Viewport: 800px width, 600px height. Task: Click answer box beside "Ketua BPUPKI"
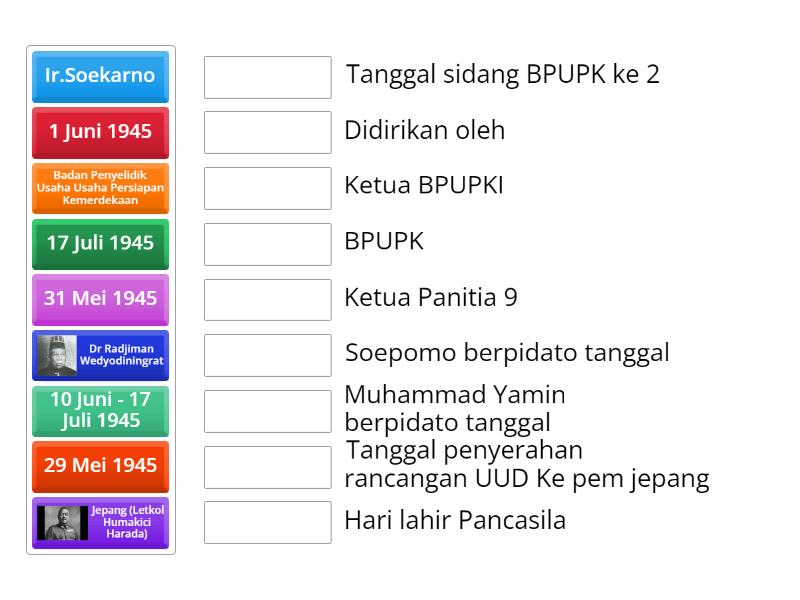[x=266, y=186]
